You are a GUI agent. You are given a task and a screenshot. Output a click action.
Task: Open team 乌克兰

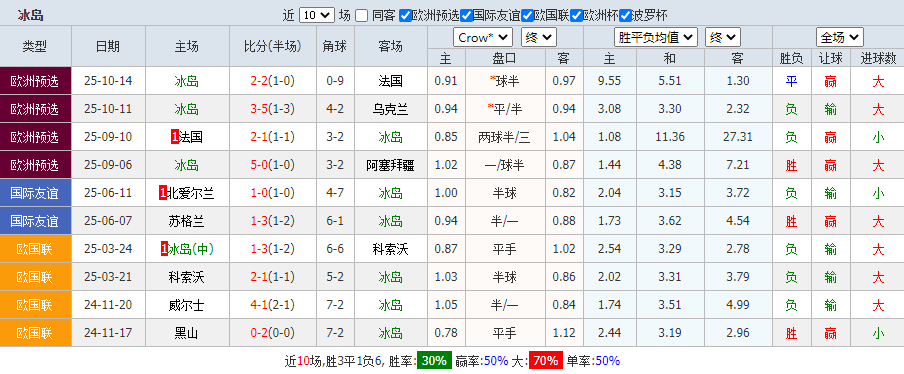[391, 109]
